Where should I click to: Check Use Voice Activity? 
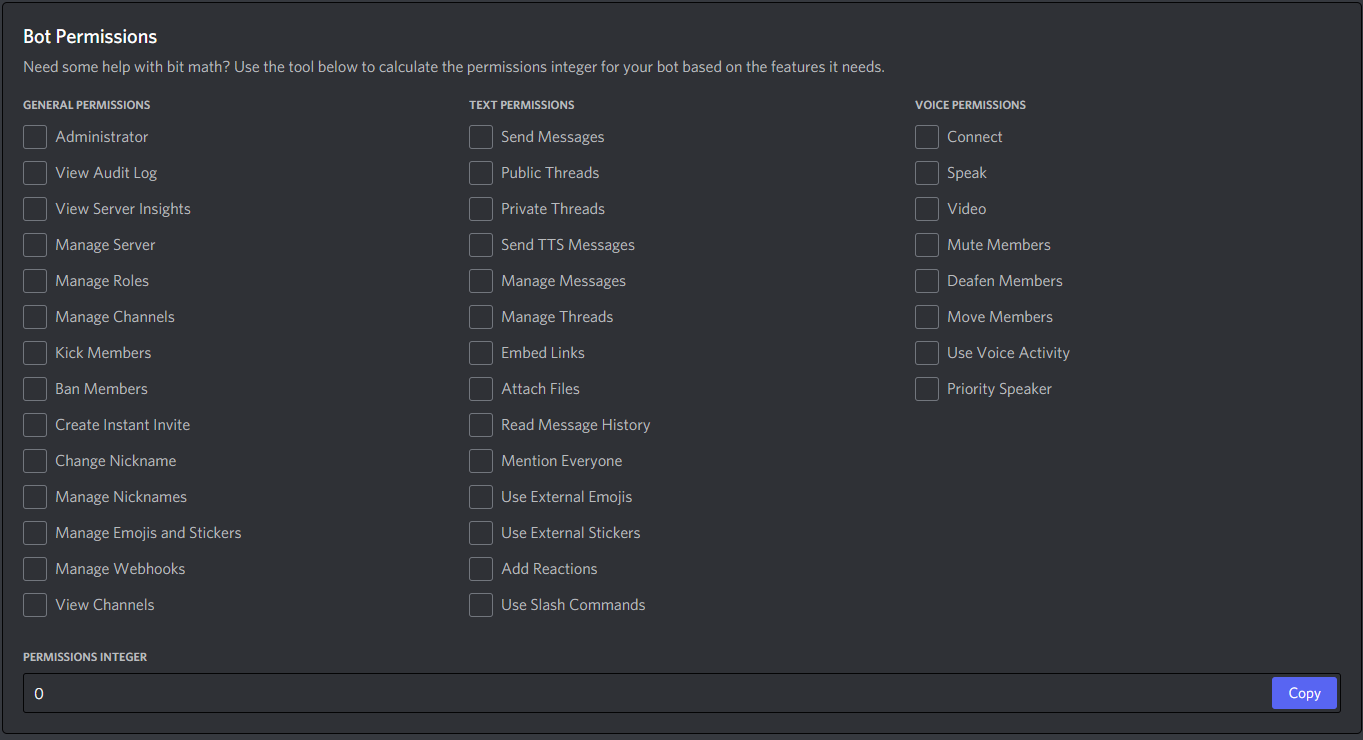(x=926, y=352)
